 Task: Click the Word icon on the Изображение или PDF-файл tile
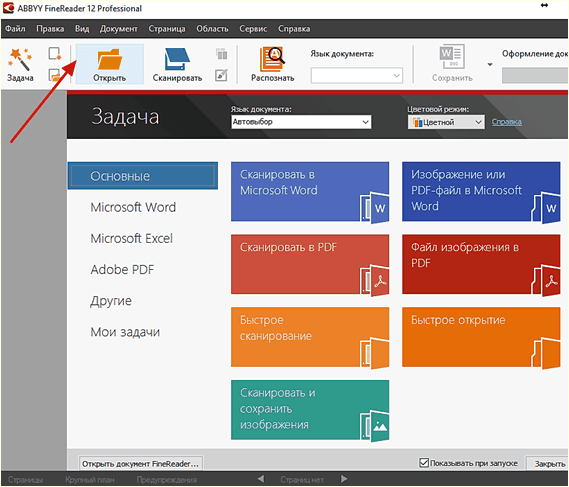pos(546,207)
